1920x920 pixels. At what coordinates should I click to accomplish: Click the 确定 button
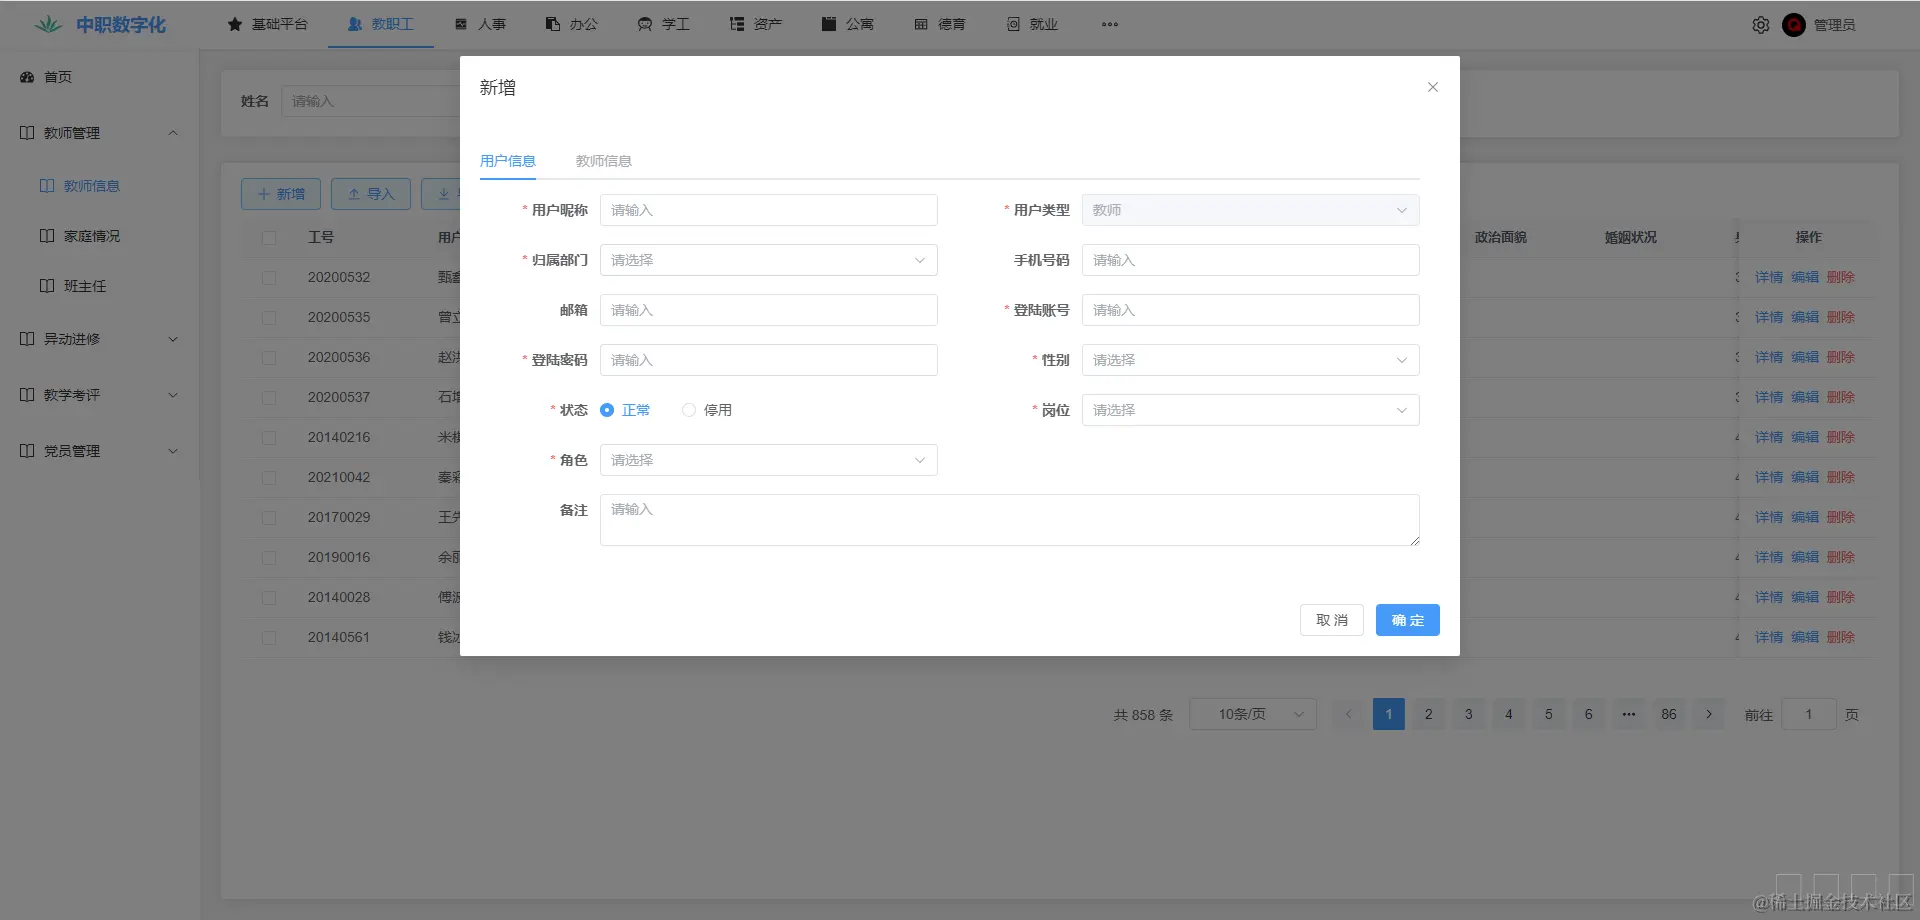click(x=1408, y=620)
